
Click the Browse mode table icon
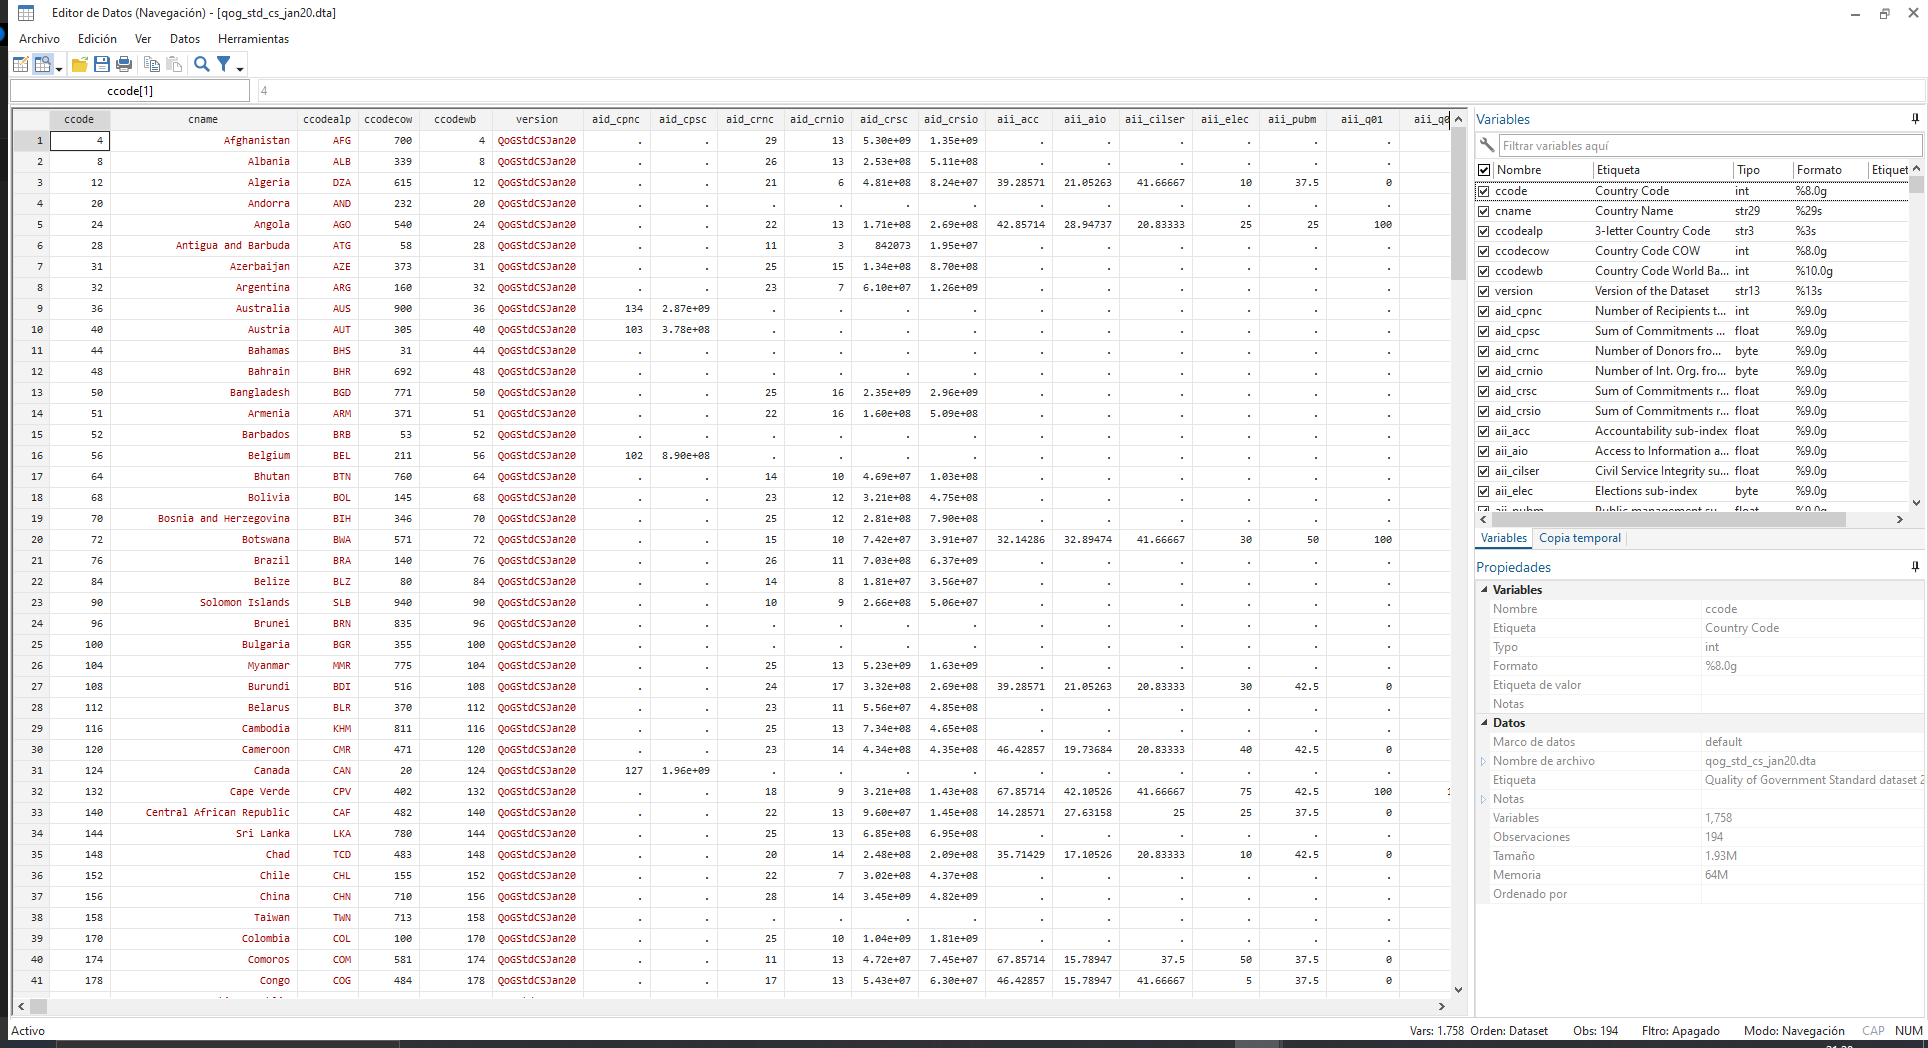[x=43, y=65]
